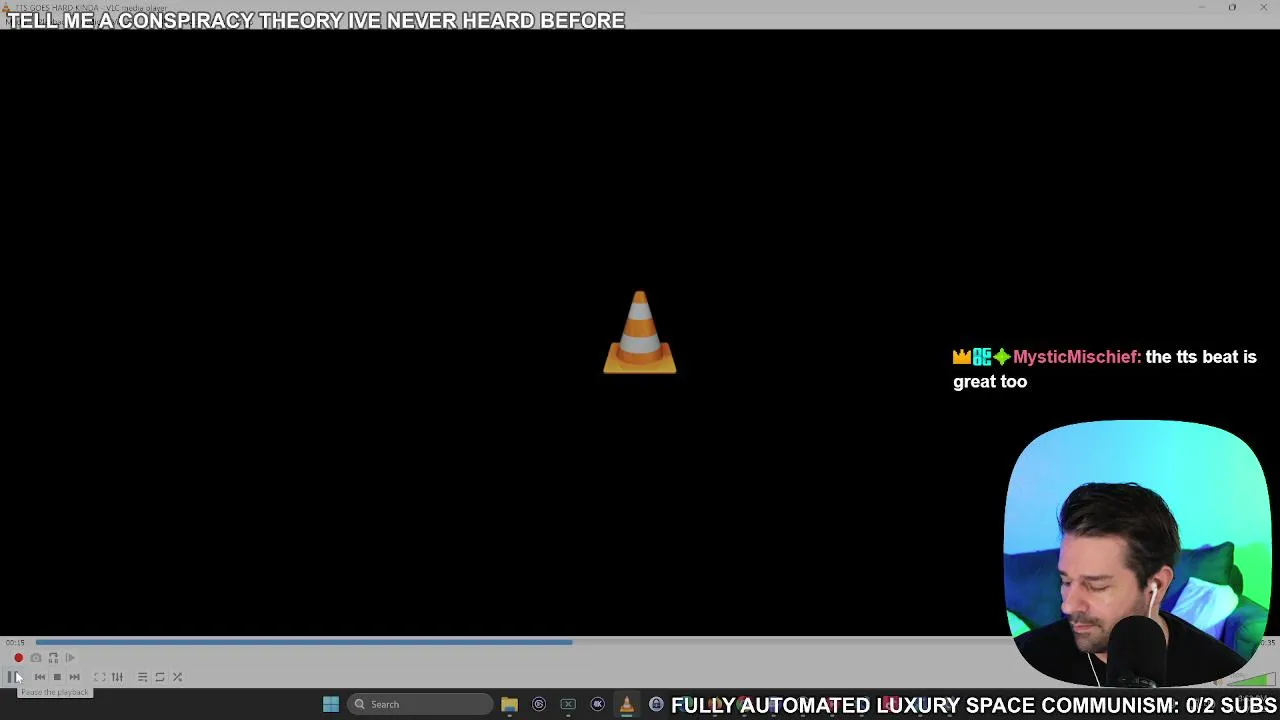The image size is (1280, 720).
Task: Toggle A-to-B loop points
Action: (x=53, y=658)
